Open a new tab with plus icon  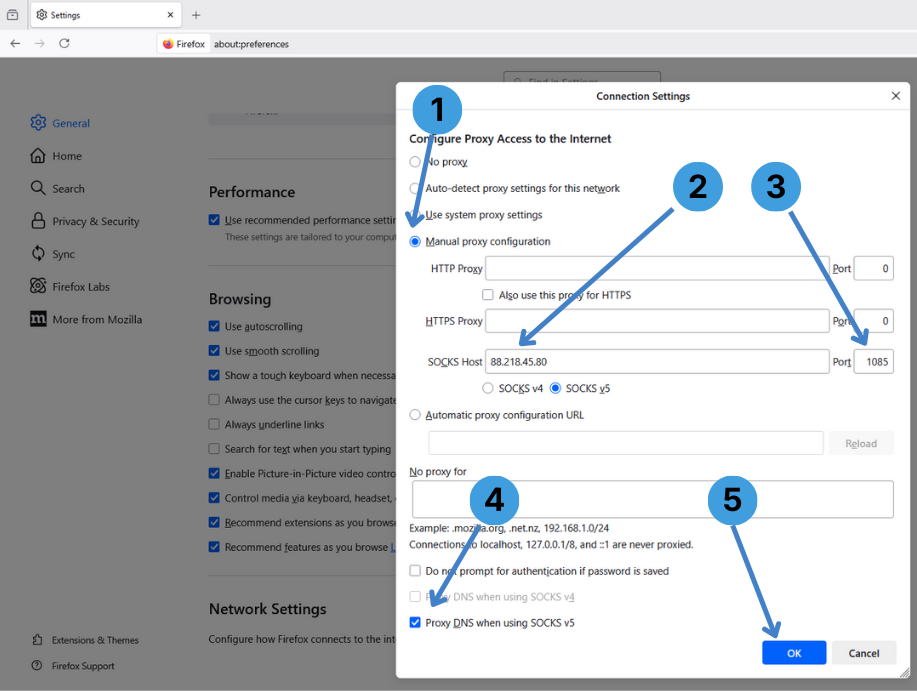(196, 15)
